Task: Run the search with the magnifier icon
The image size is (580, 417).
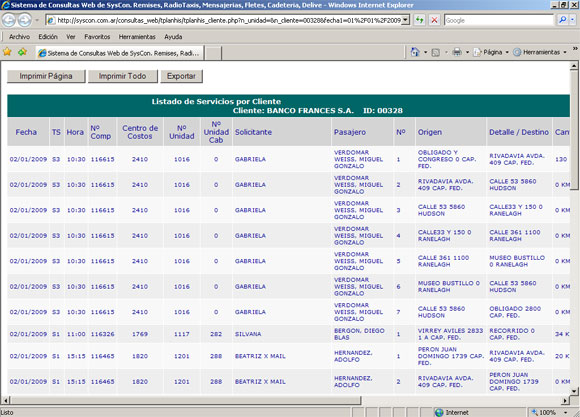Action: click(562, 20)
